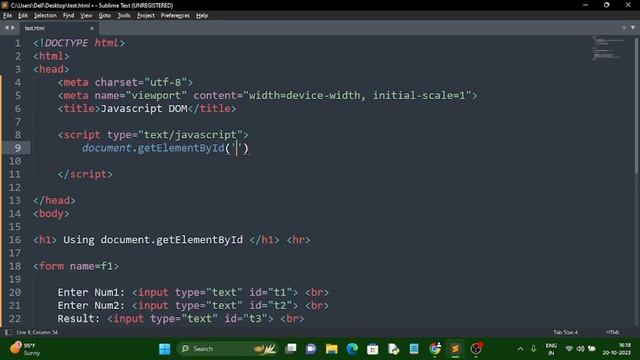This screenshot has height=360, width=640.
Task: Open the Help menu
Action: 202,16
